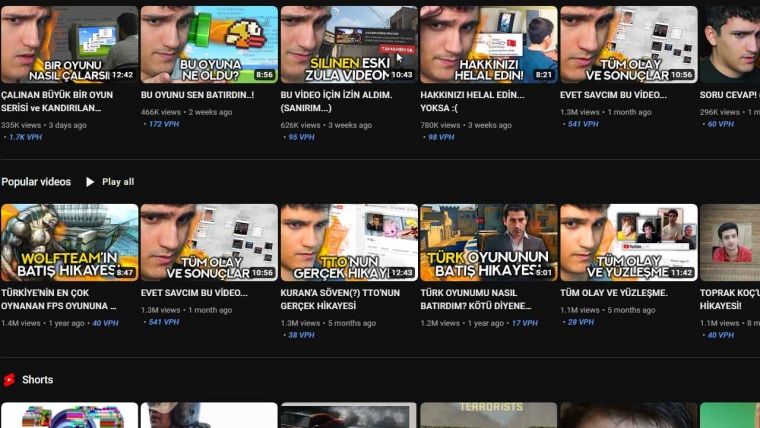Click the 11:42 duration badge

click(x=681, y=272)
